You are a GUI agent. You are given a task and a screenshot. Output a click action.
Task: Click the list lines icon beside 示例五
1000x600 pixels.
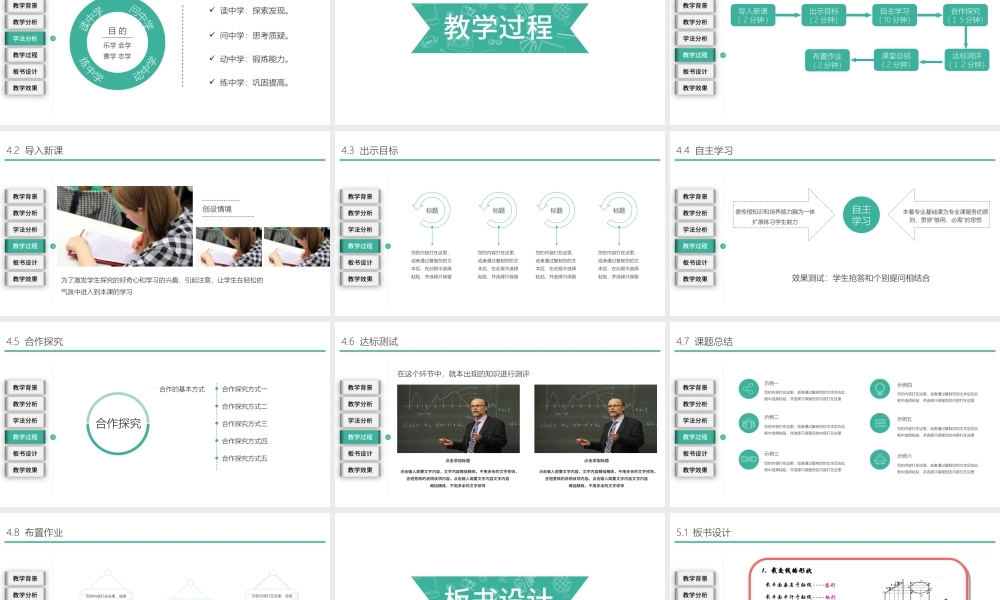point(880,423)
